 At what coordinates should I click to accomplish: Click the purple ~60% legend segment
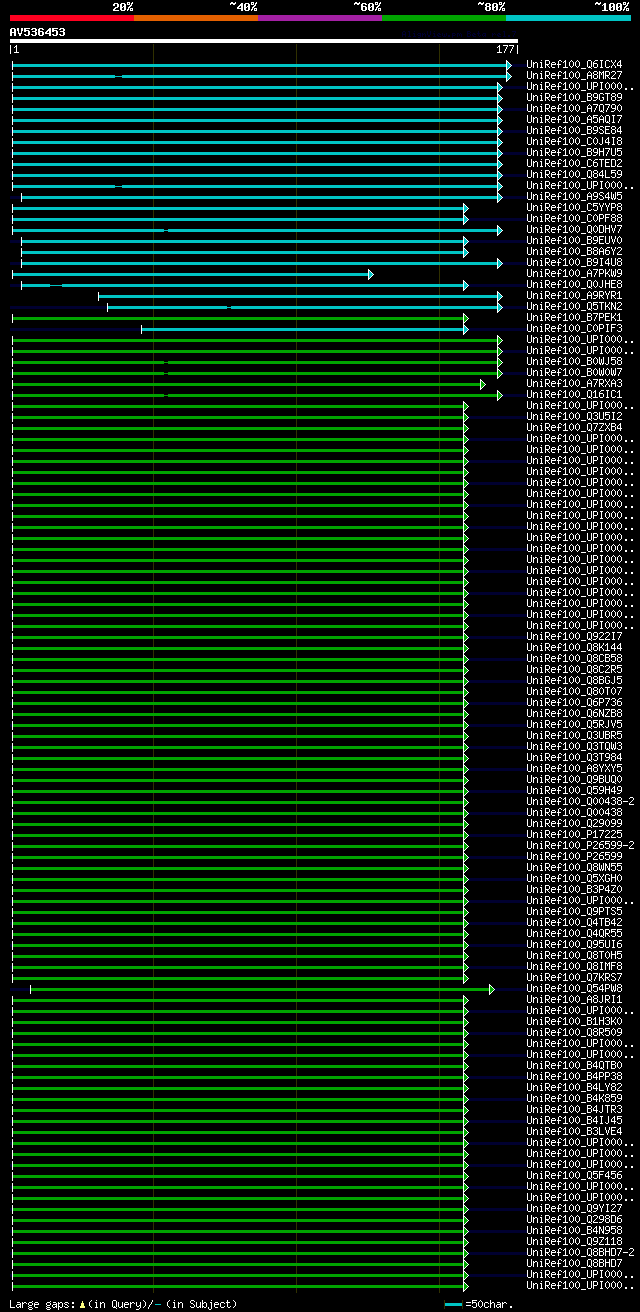click(319, 17)
